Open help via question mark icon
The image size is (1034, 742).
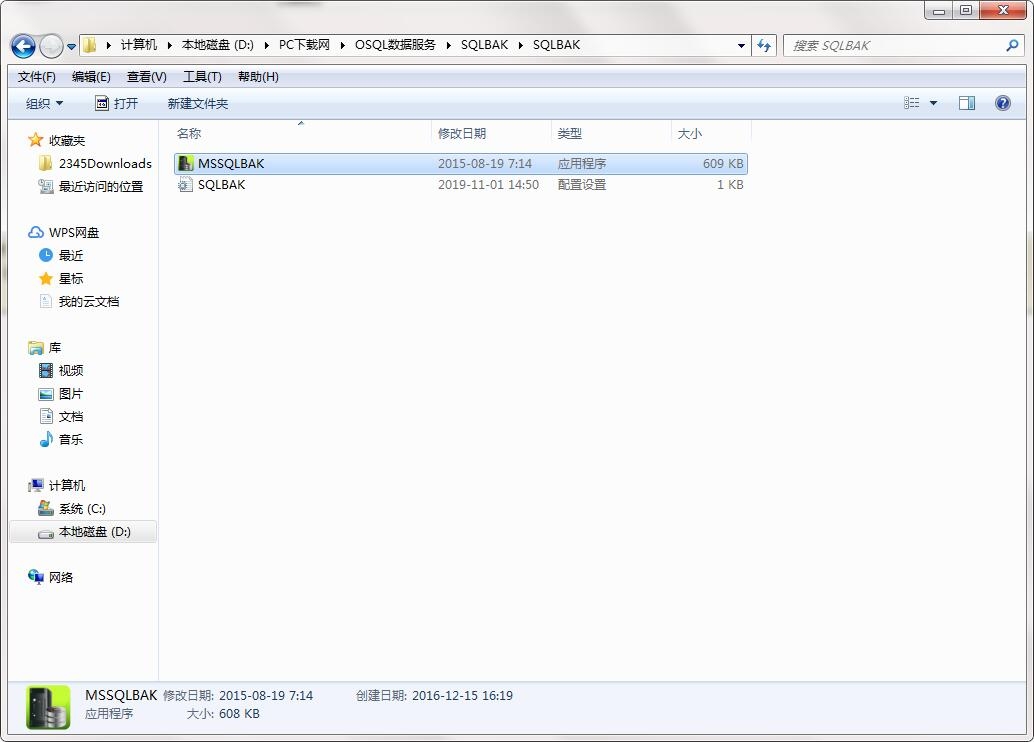[x=1002, y=103]
